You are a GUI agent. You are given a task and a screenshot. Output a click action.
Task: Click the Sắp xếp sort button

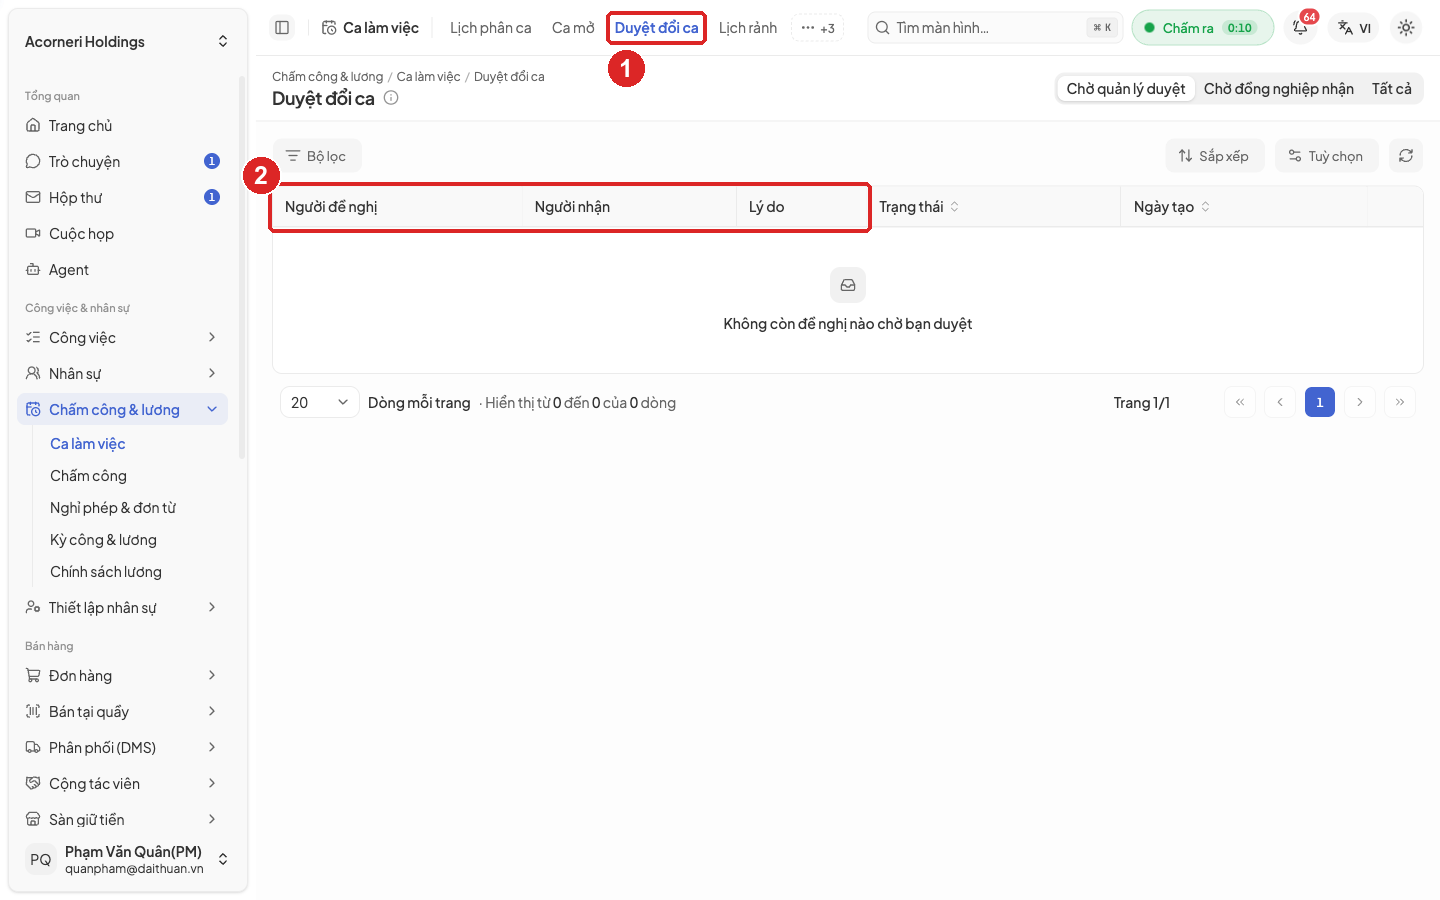(1214, 156)
